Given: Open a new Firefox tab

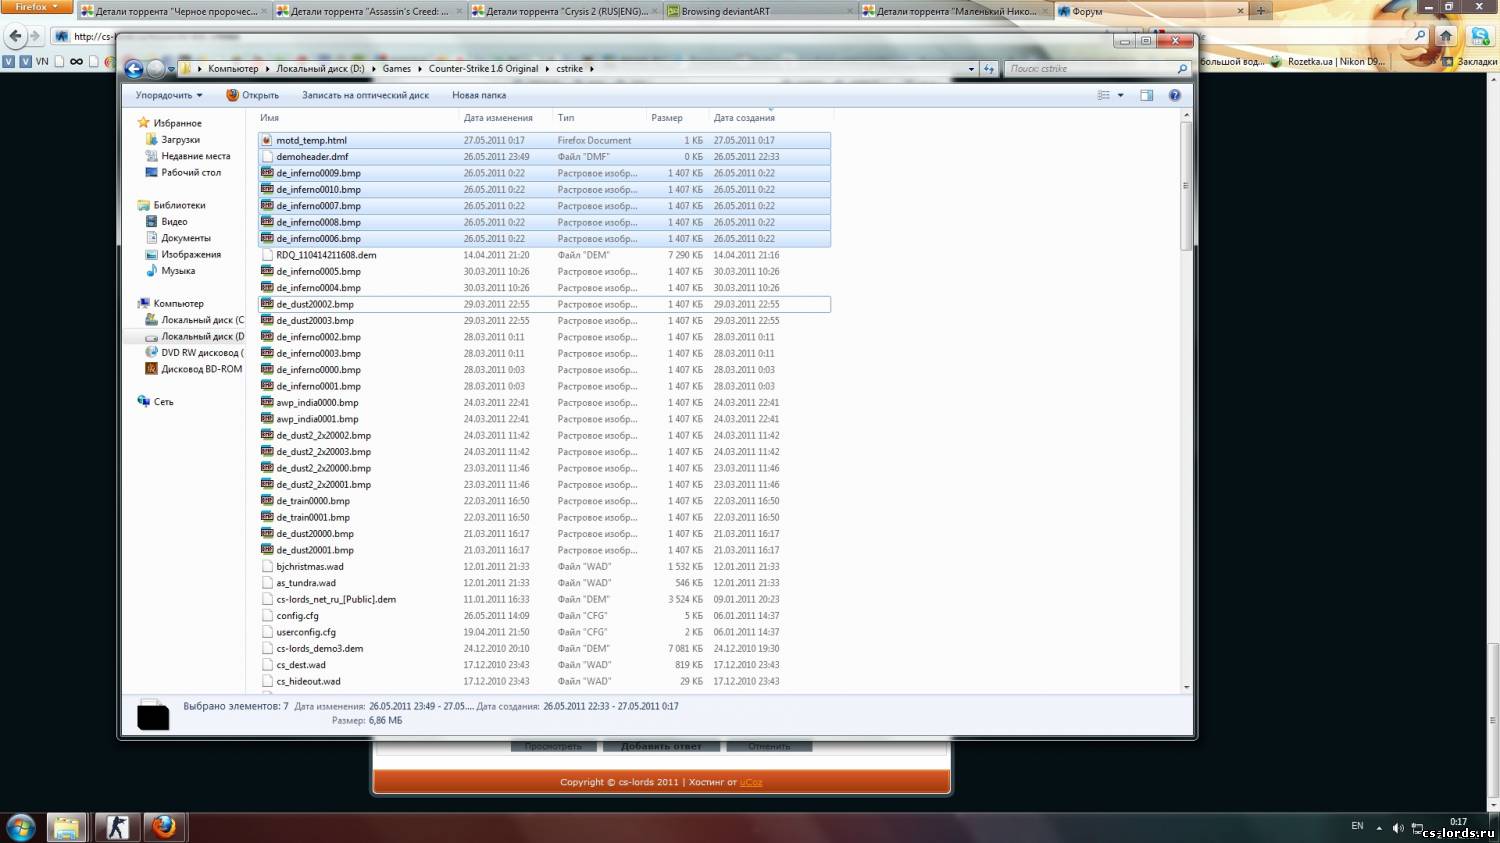Looking at the screenshot, I should tap(1260, 11).
